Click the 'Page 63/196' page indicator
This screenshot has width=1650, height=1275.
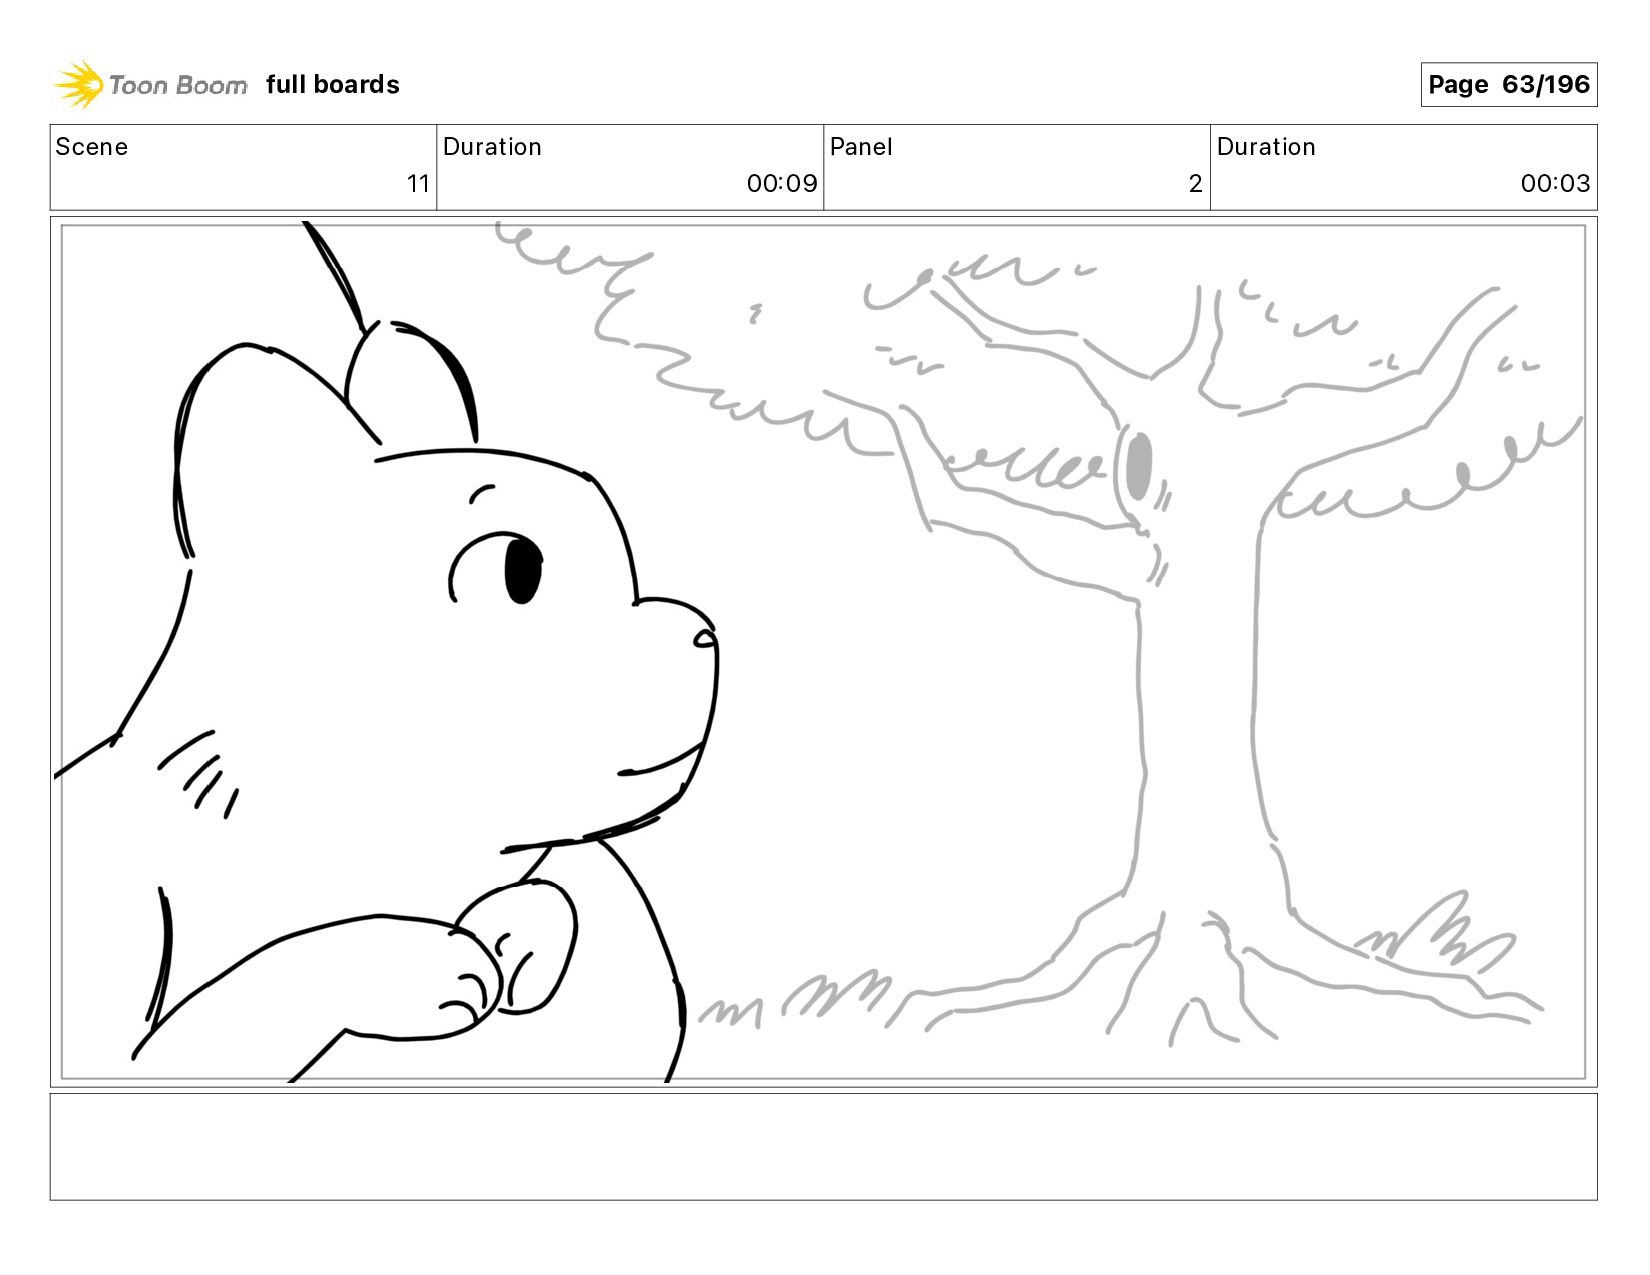(1508, 85)
